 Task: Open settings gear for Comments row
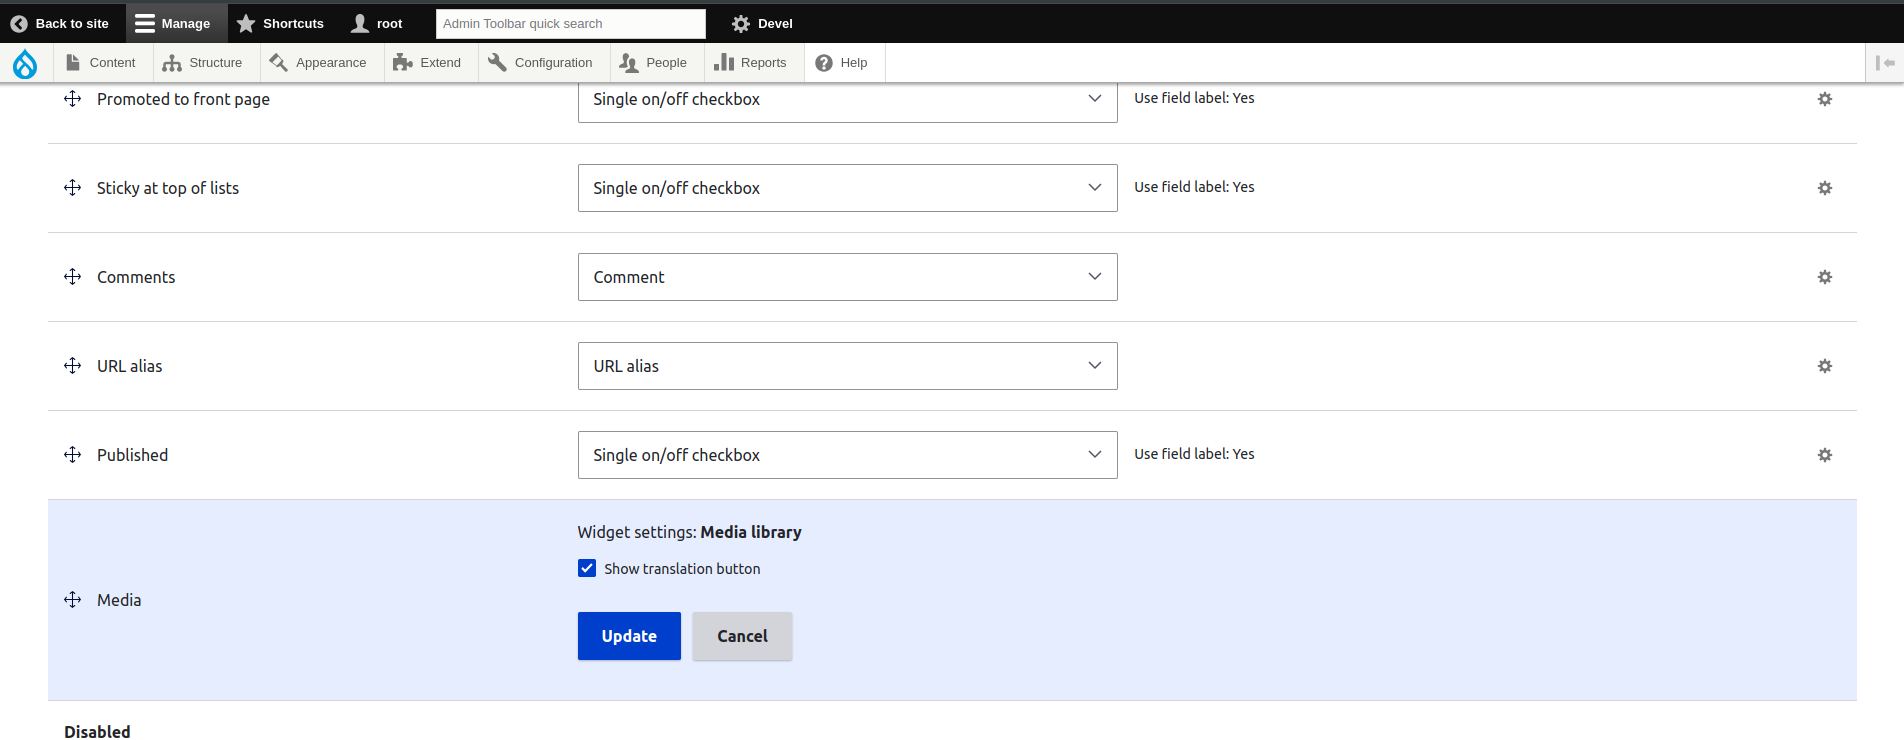click(x=1824, y=277)
